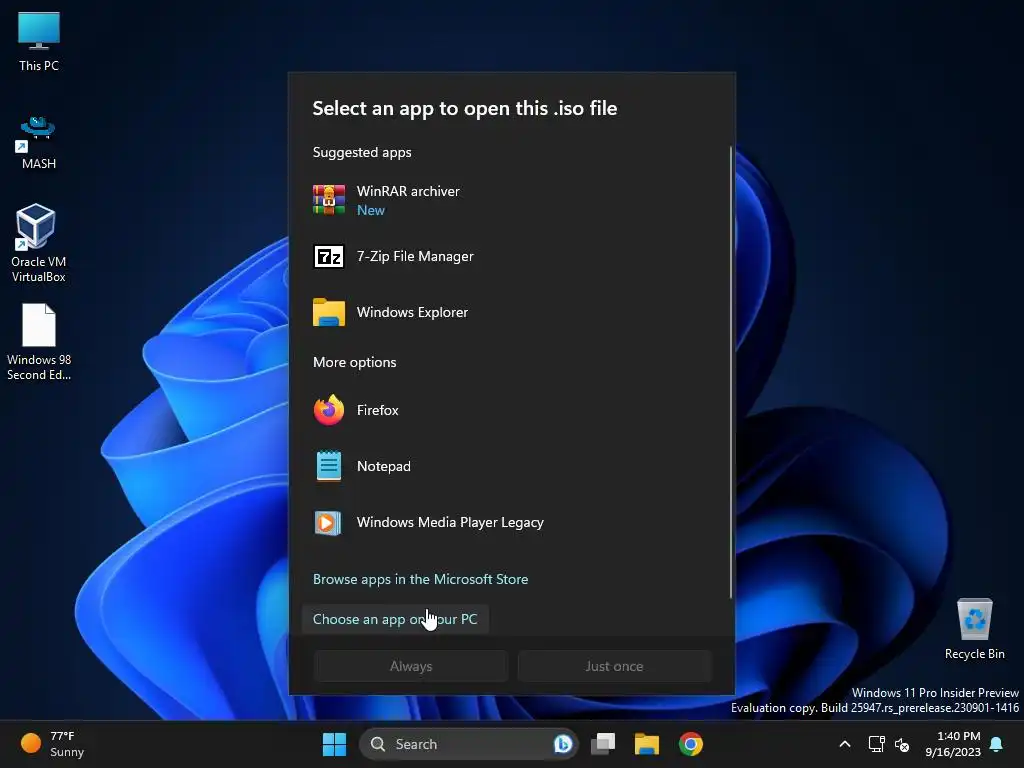Select WinRAR archiver from suggested apps
Image resolution: width=1024 pixels, height=768 pixels.
510,200
